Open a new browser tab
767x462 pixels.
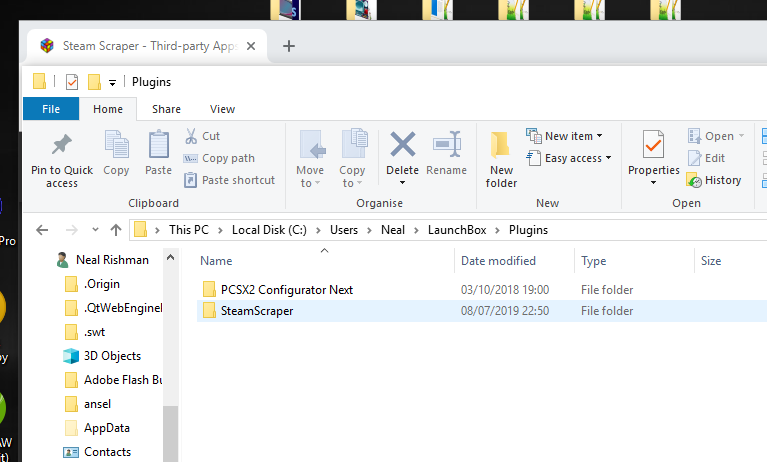289,46
